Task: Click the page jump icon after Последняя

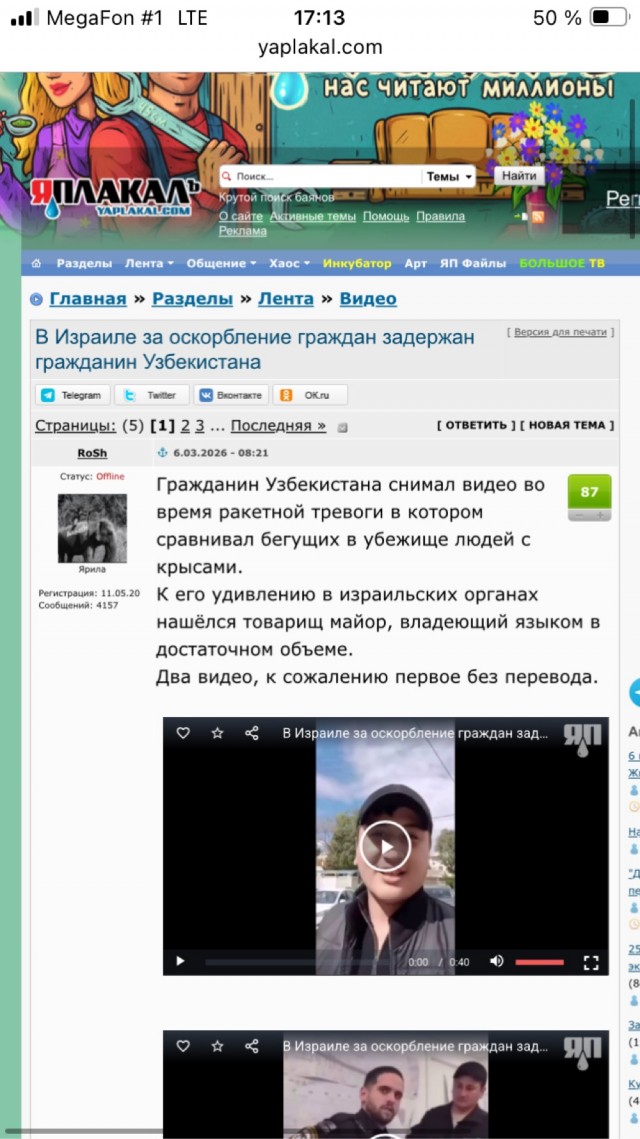Action: (343, 427)
